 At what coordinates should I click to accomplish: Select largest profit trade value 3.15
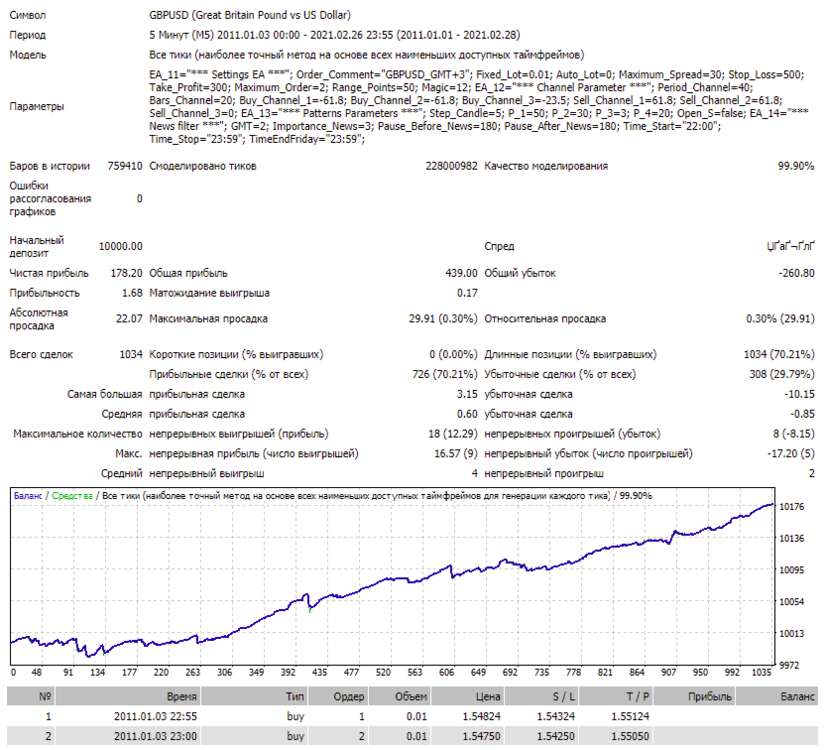click(x=467, y=394)
